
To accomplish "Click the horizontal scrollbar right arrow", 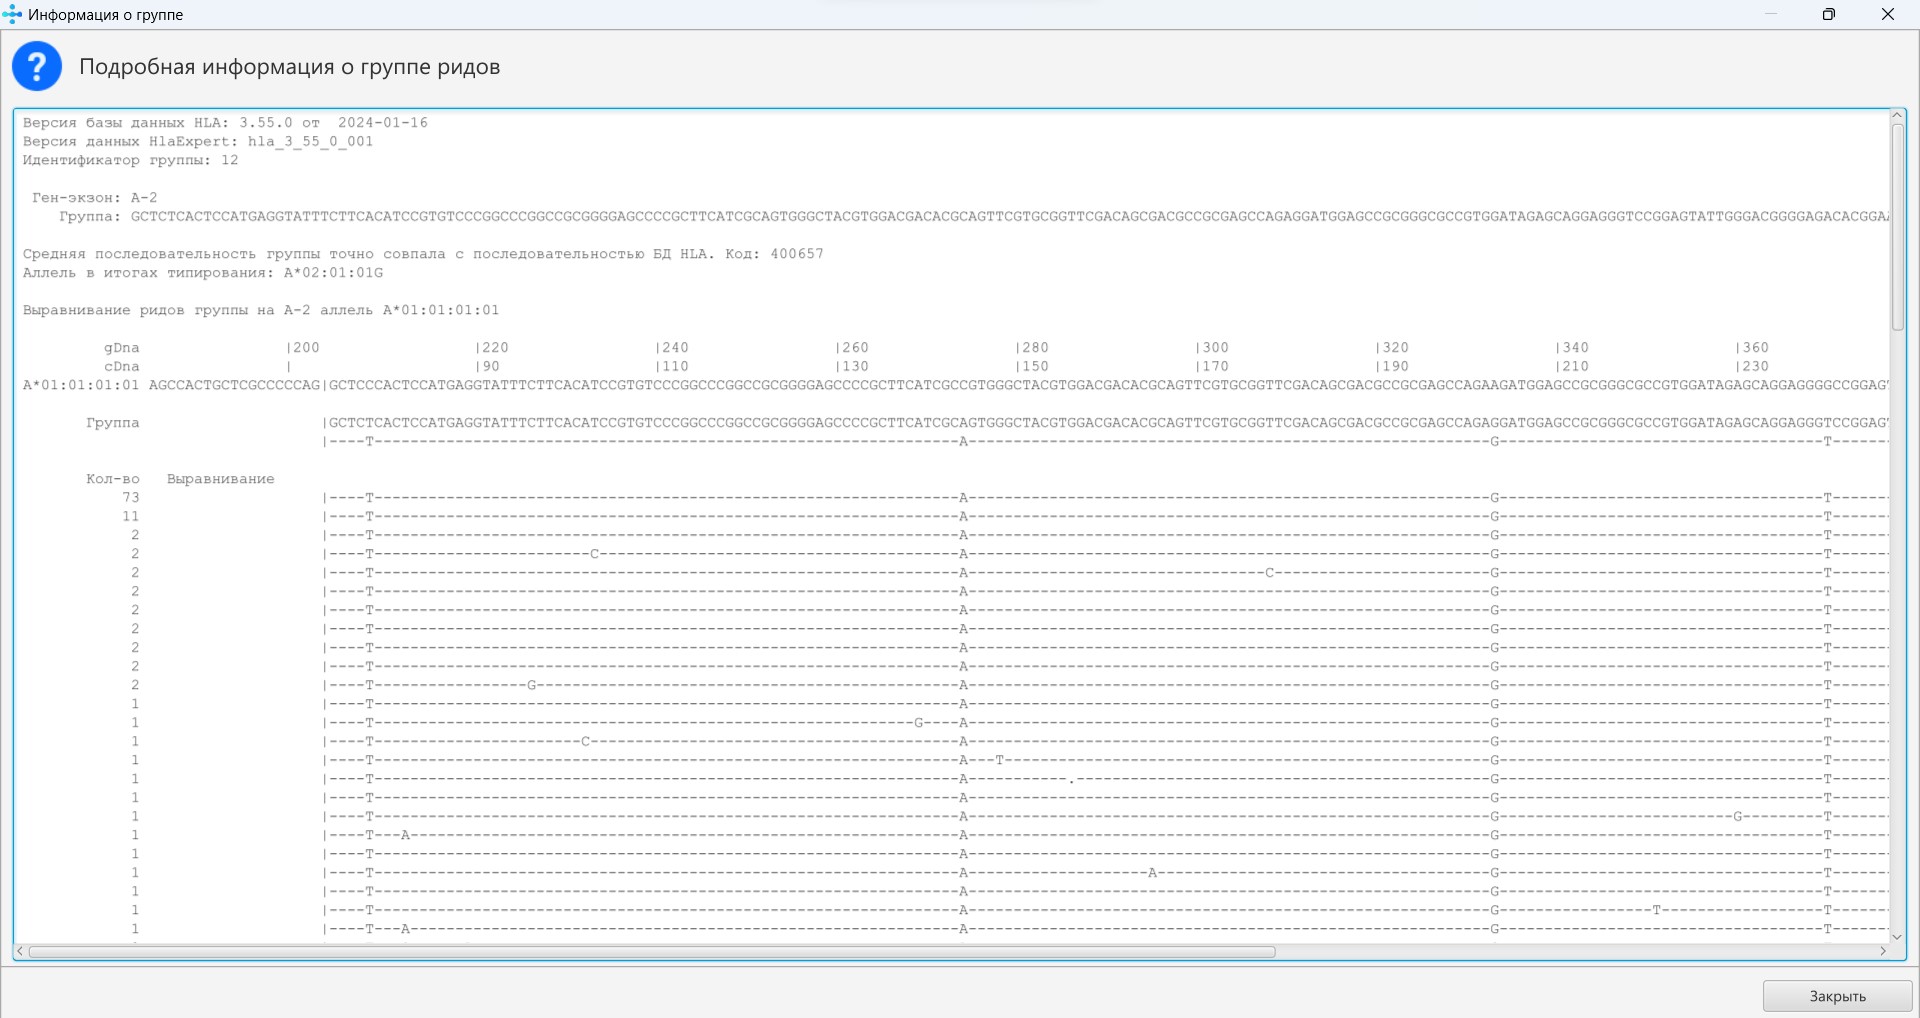I will (1883, 952).
